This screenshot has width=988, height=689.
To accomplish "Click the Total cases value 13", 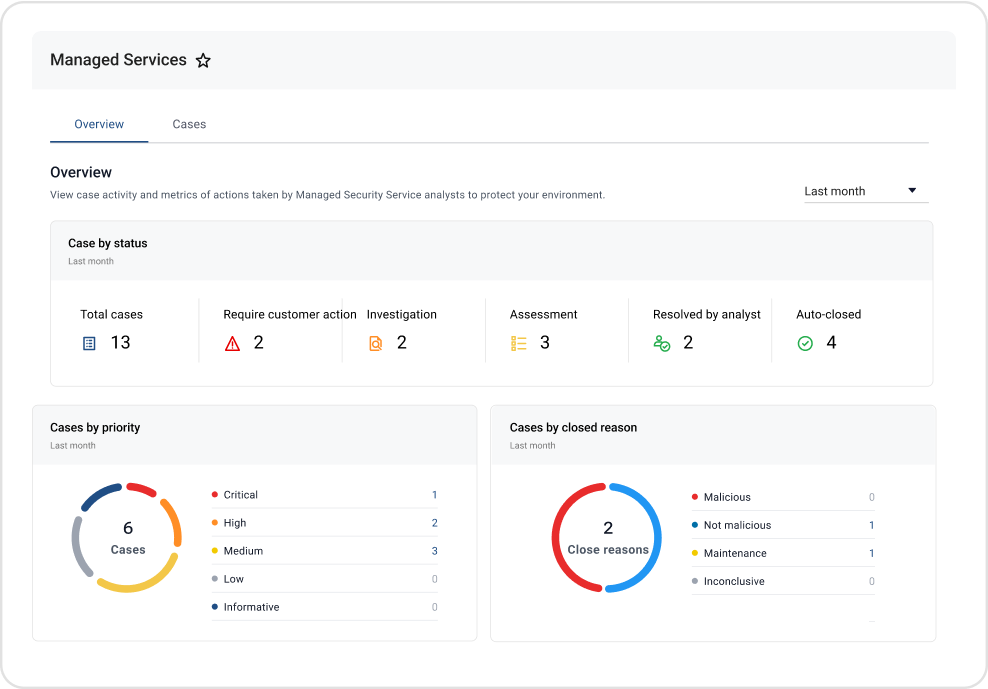I will click(120, 343).
